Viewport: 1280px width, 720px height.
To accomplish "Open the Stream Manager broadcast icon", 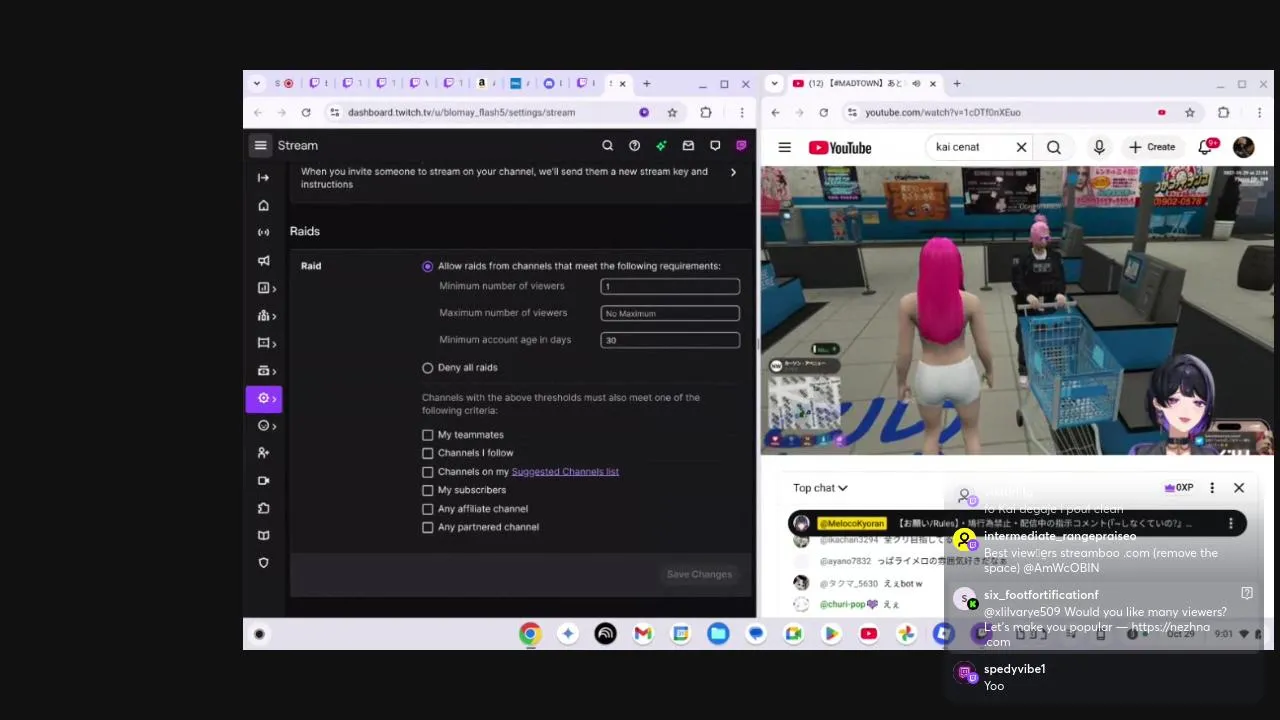I will 263,233.
